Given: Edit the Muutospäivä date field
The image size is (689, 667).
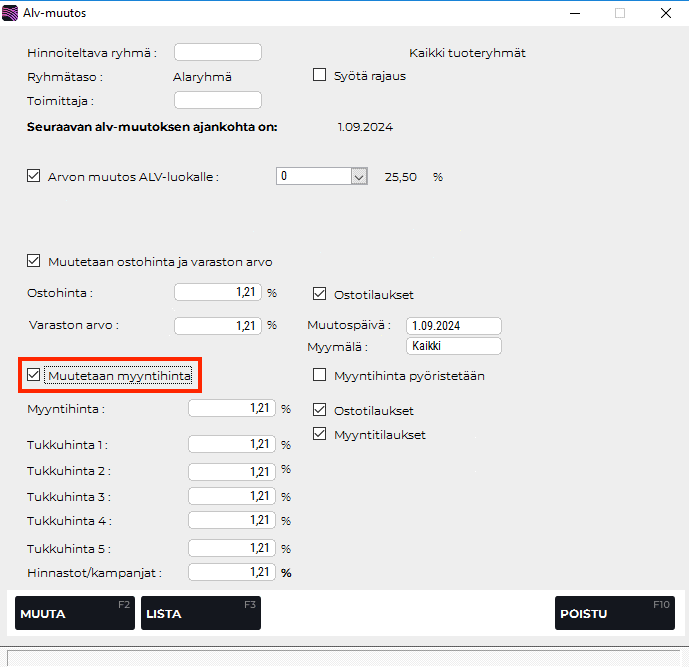Looking at the screenshot, I should click(453, 326).
